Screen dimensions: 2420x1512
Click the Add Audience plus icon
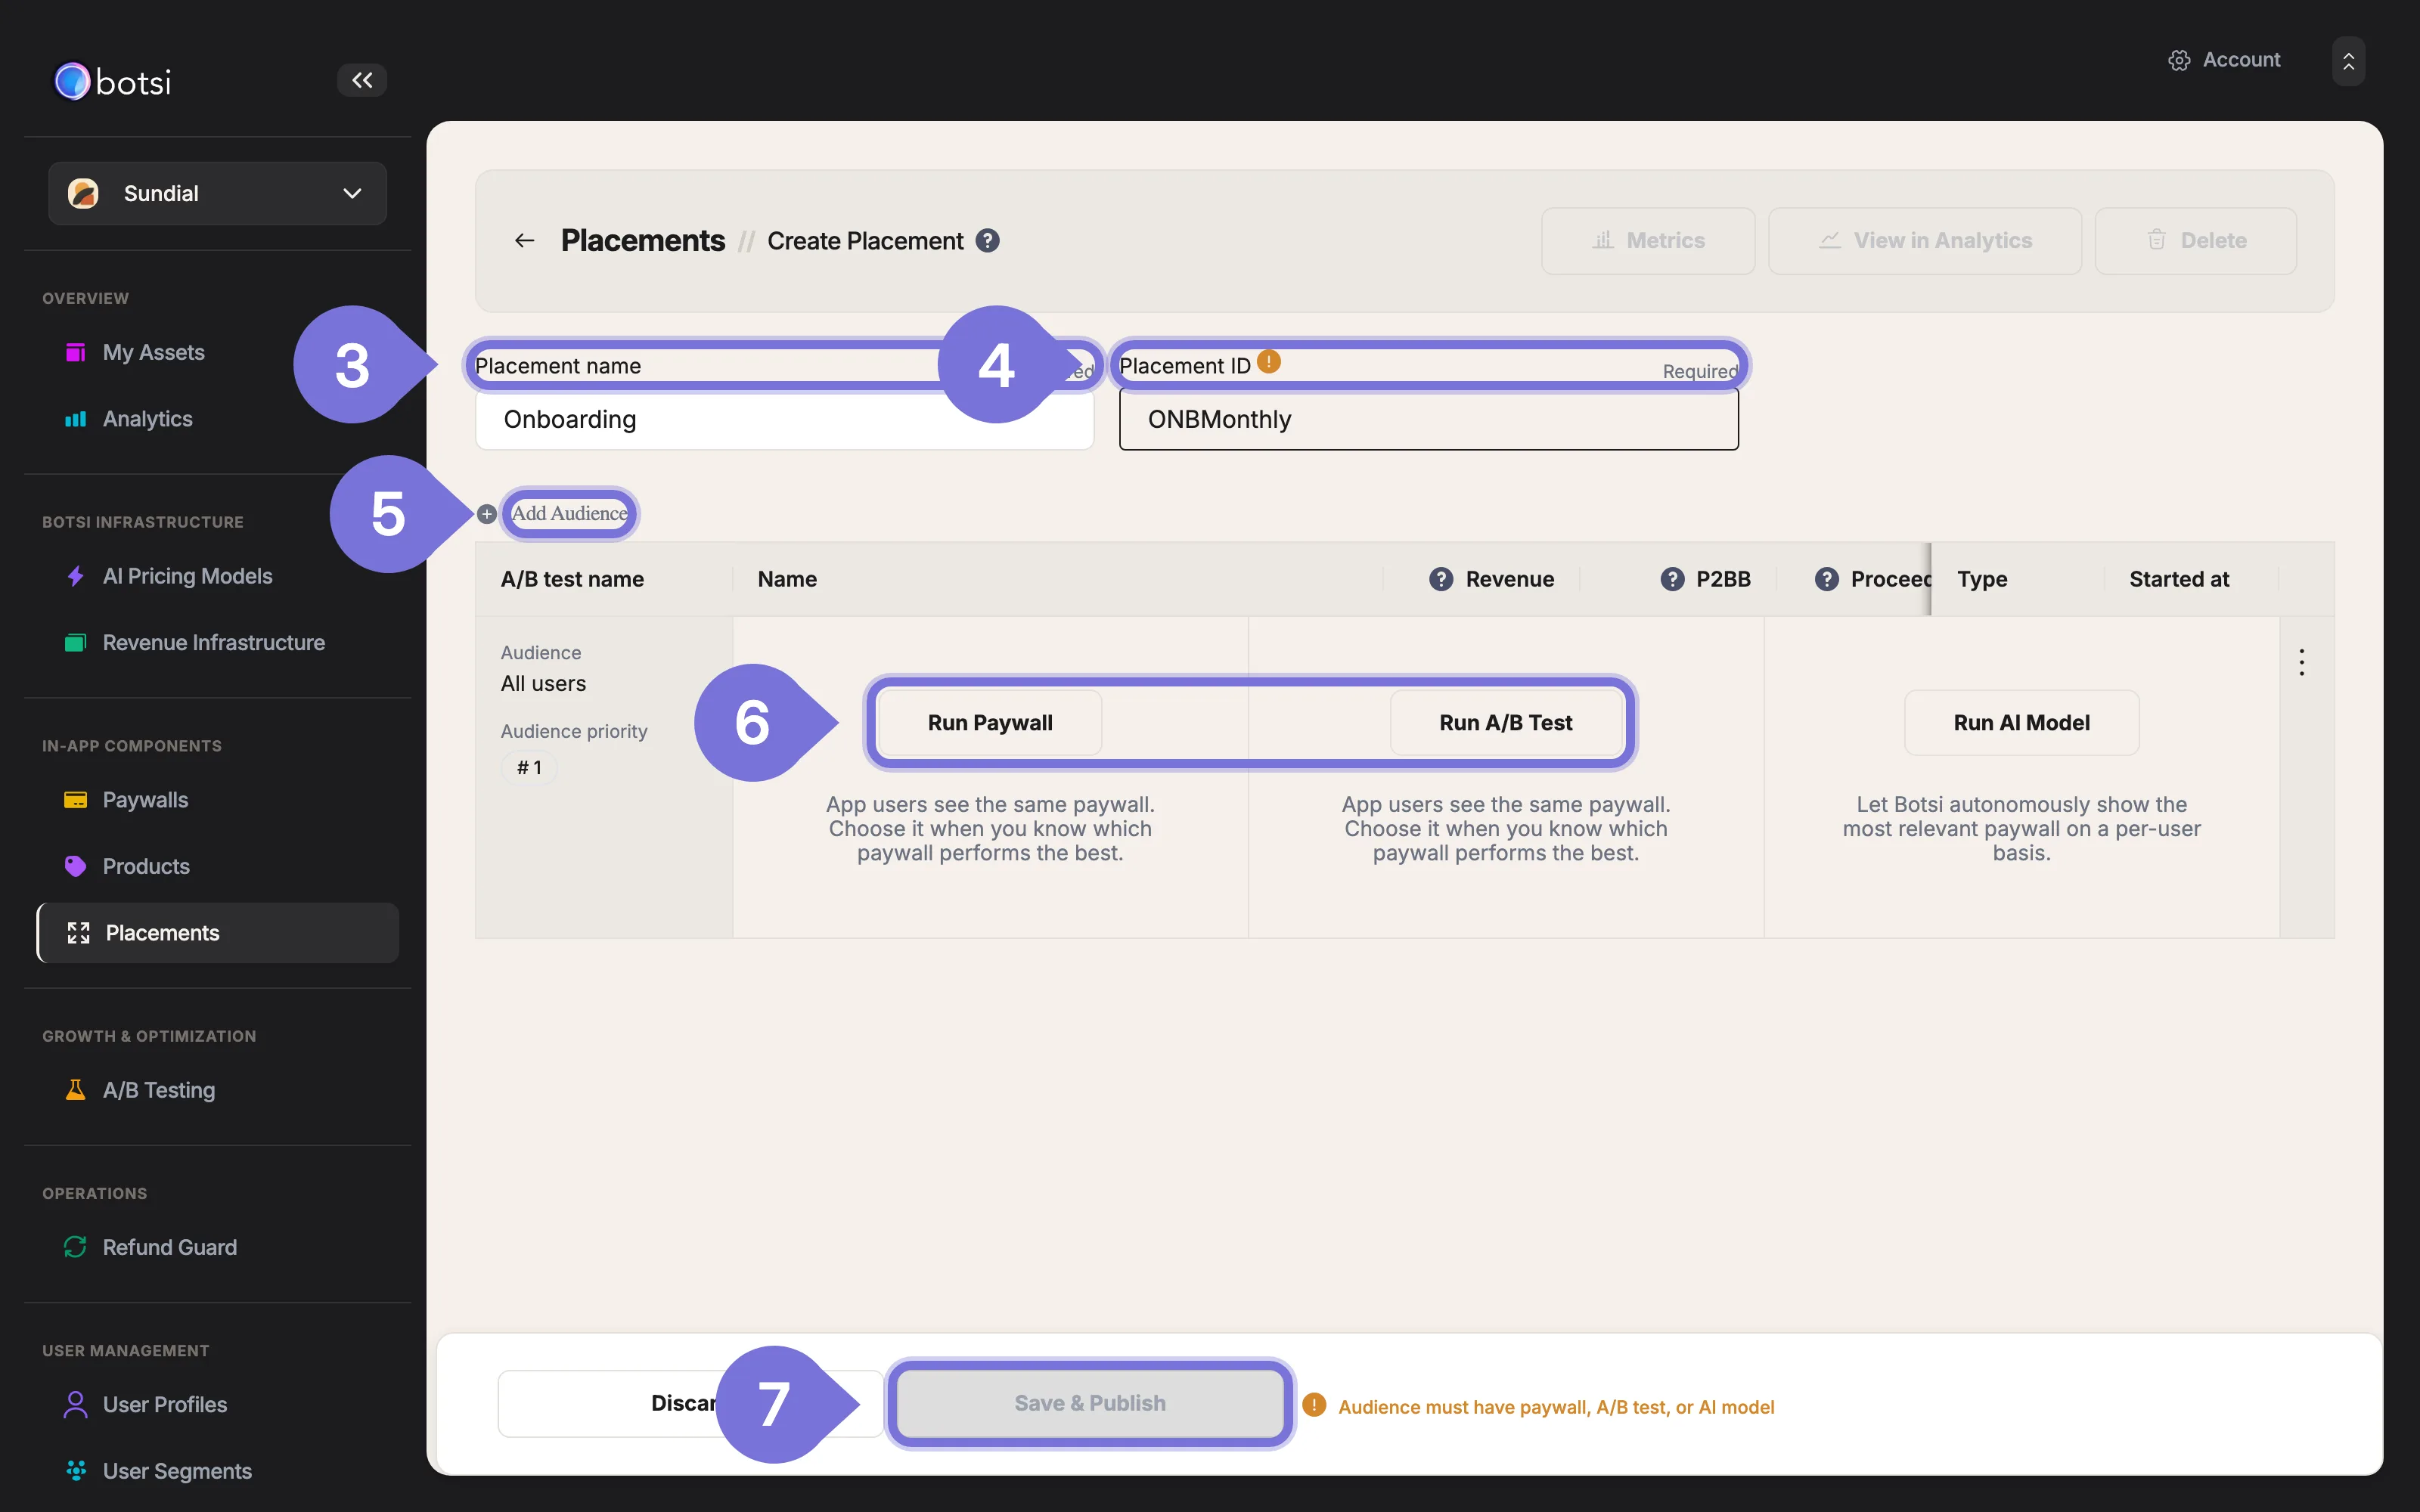[x=487, y=514]
